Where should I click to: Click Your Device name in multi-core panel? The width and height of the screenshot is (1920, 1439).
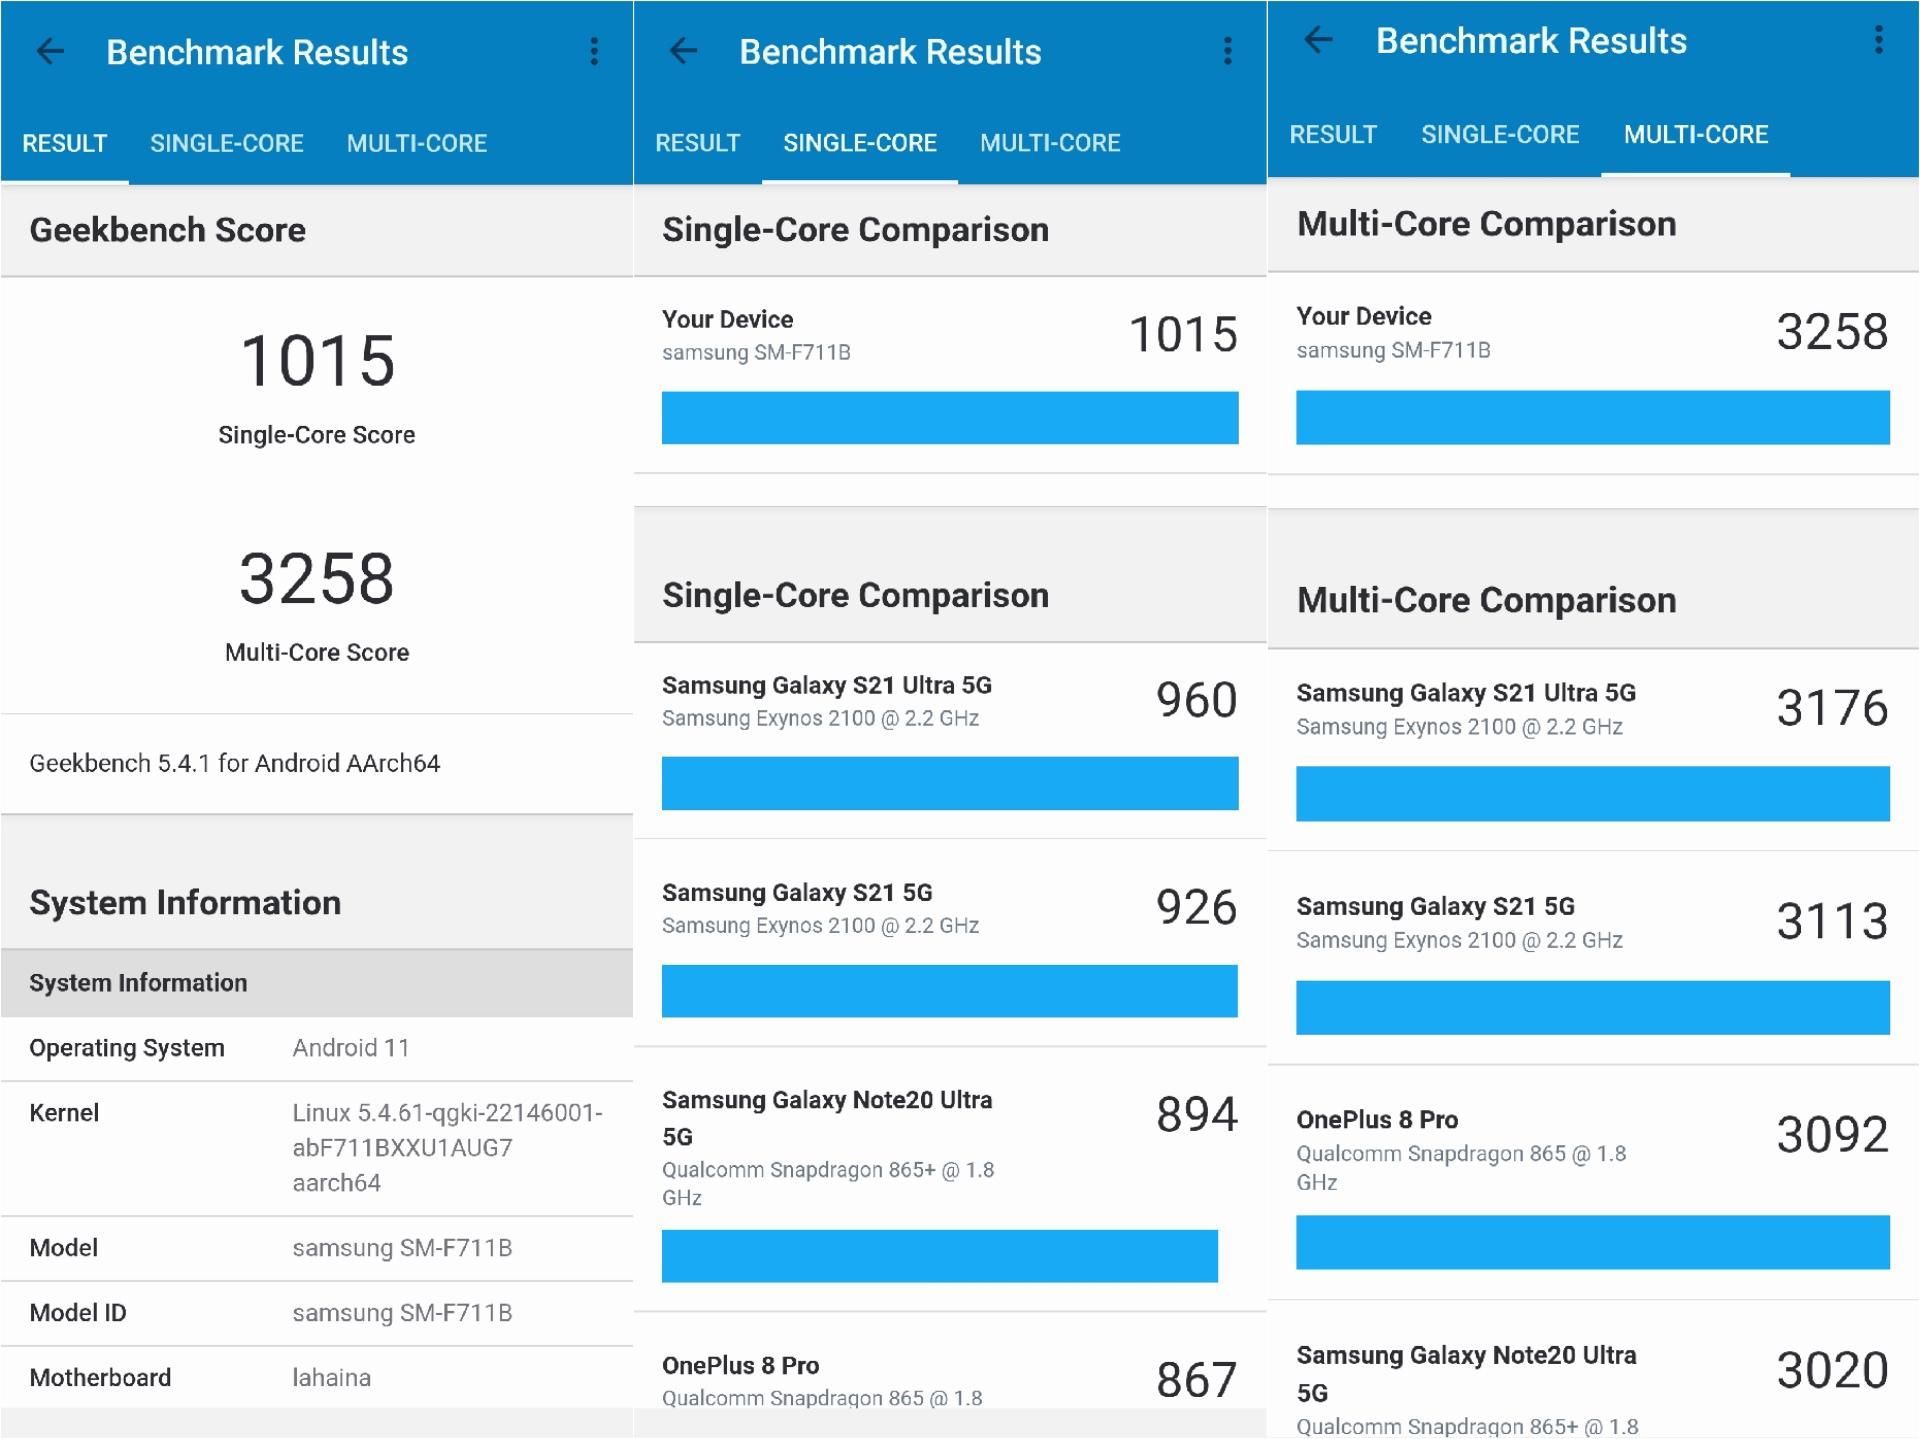tap(1363, 316)
